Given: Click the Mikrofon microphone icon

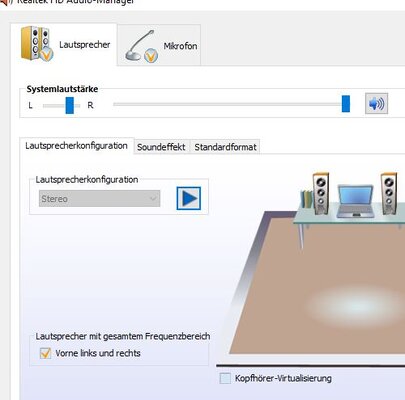Looking at the screenshot, I should tap(141, 46).
